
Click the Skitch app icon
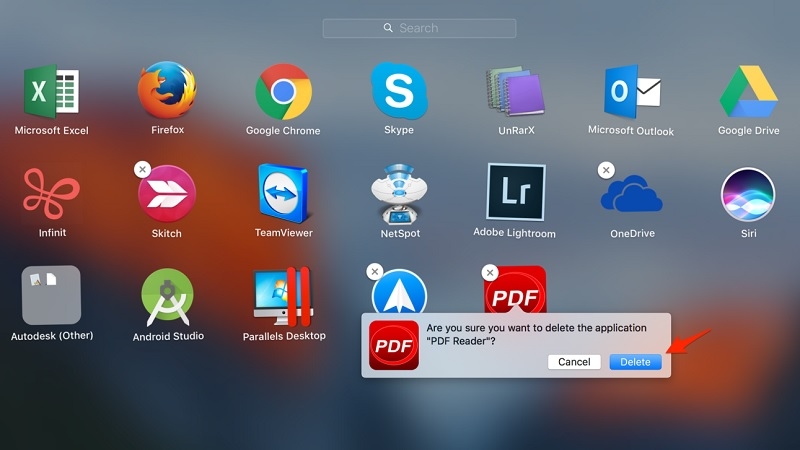(x=167, y=193)
